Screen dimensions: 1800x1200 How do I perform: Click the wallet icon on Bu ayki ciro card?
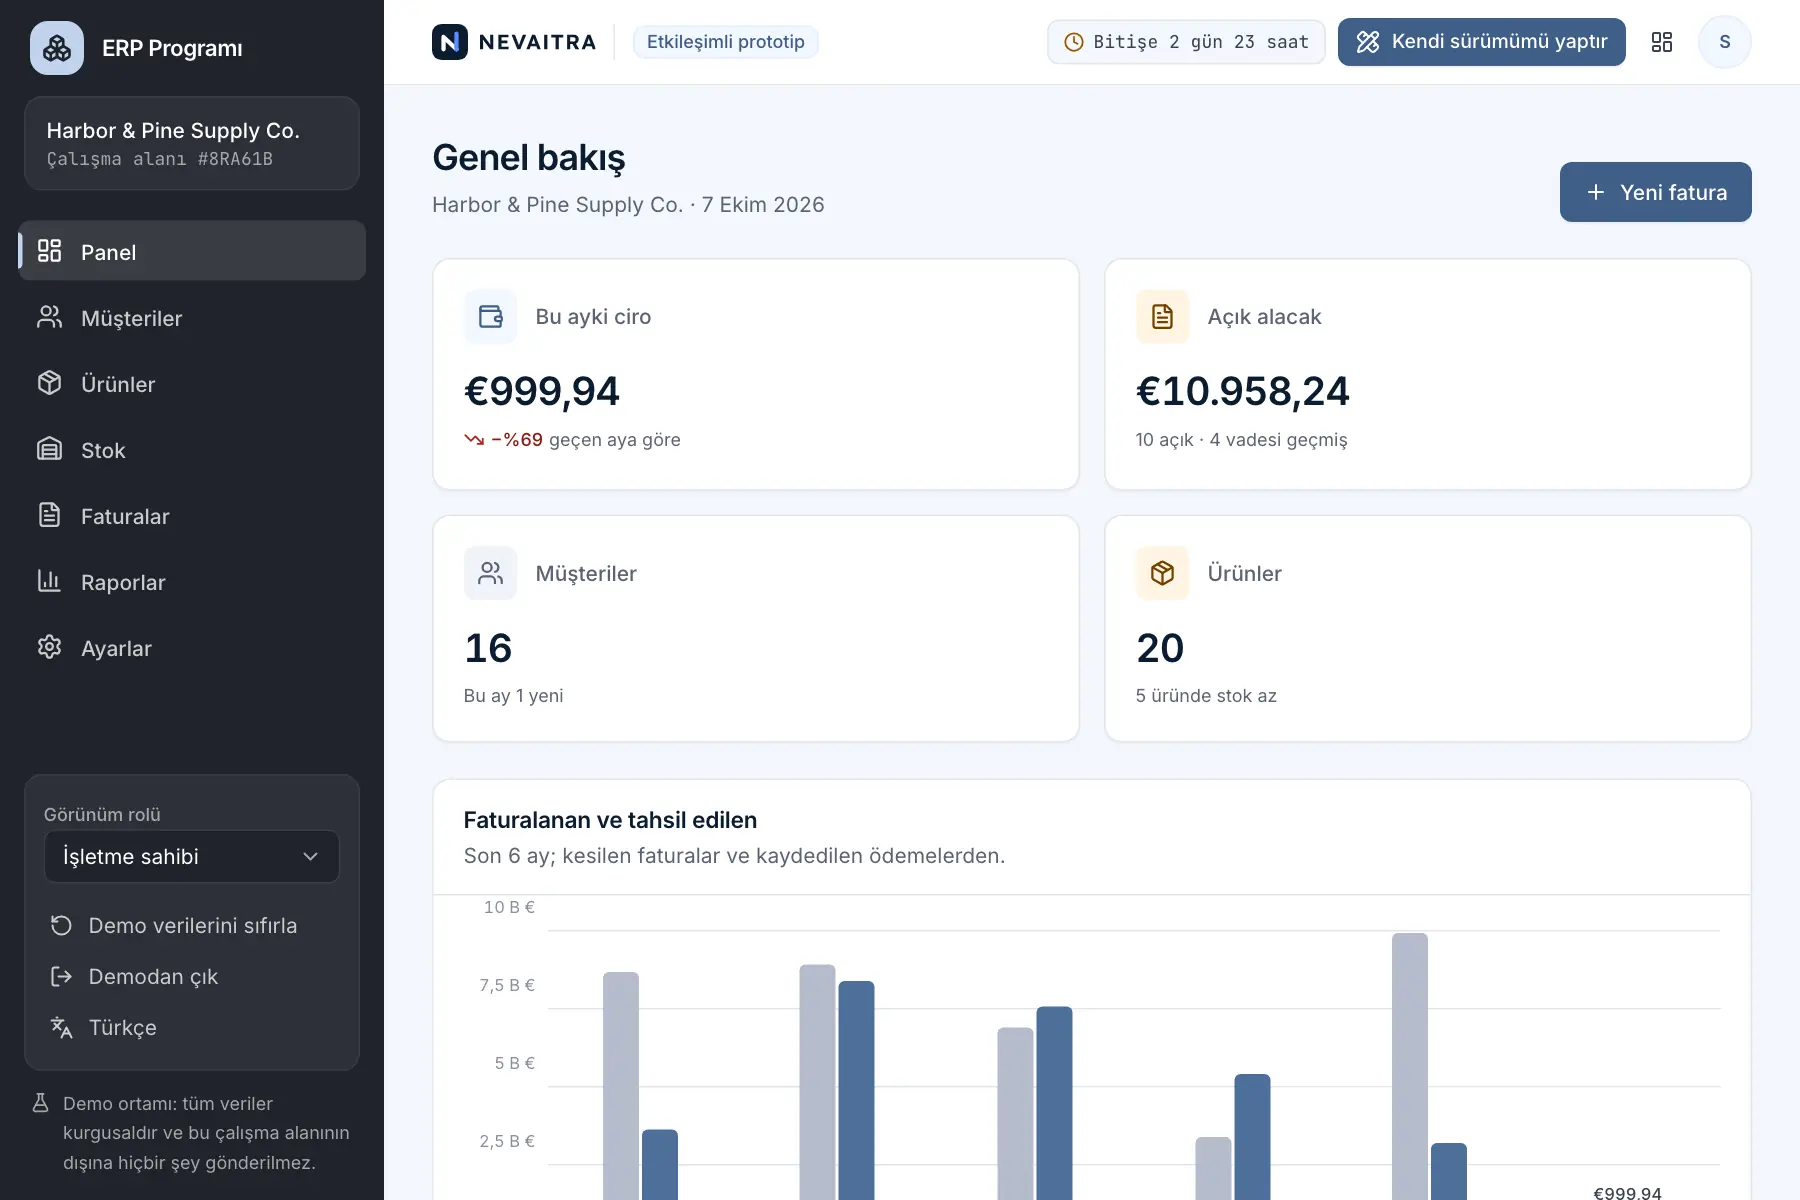(491, 317)
